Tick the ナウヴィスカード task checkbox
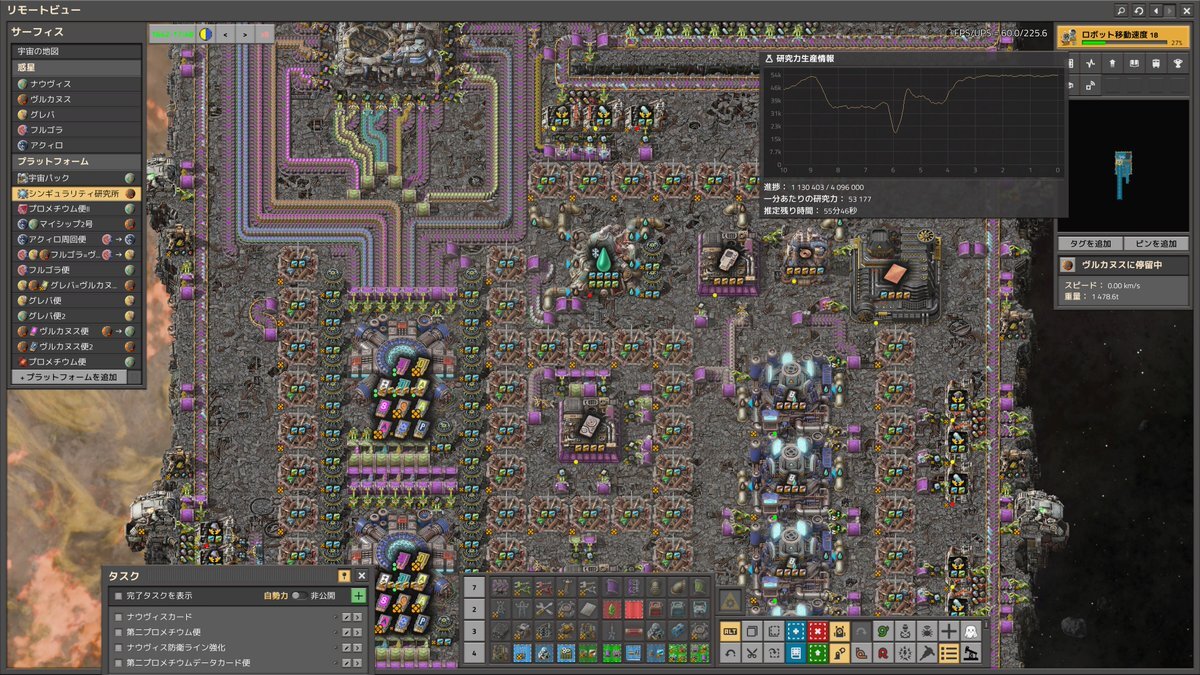Screen dimensions: 1200x675 click(118, 617)
